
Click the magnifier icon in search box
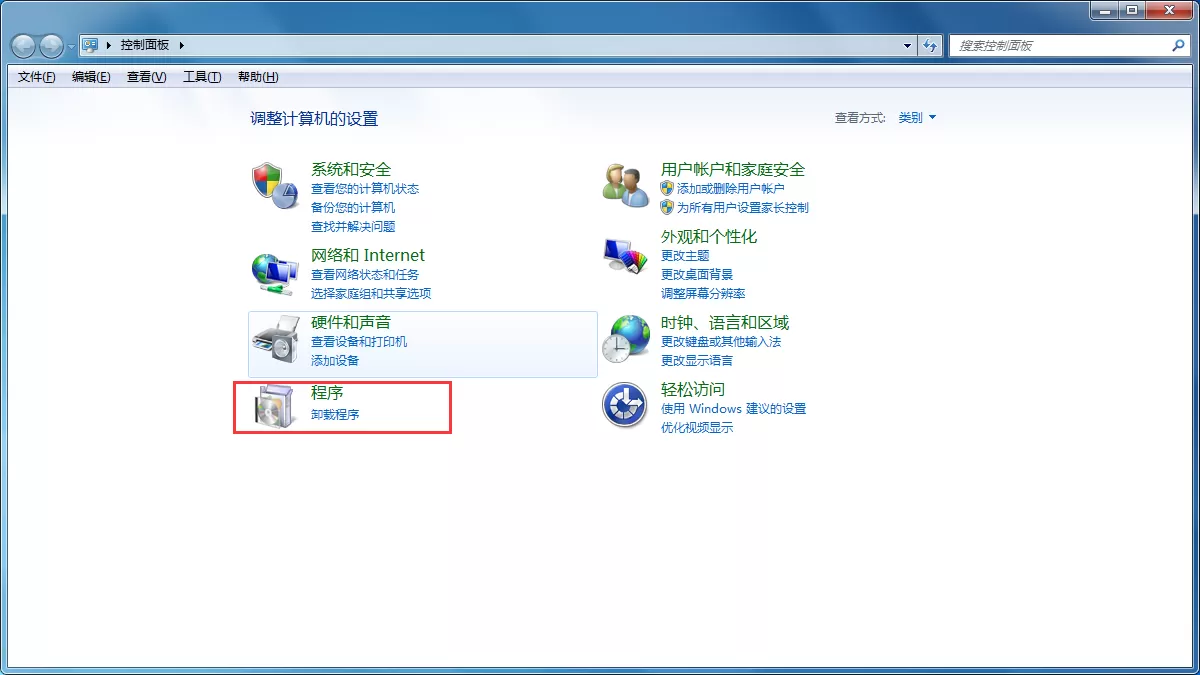(x=1178, y=45)
